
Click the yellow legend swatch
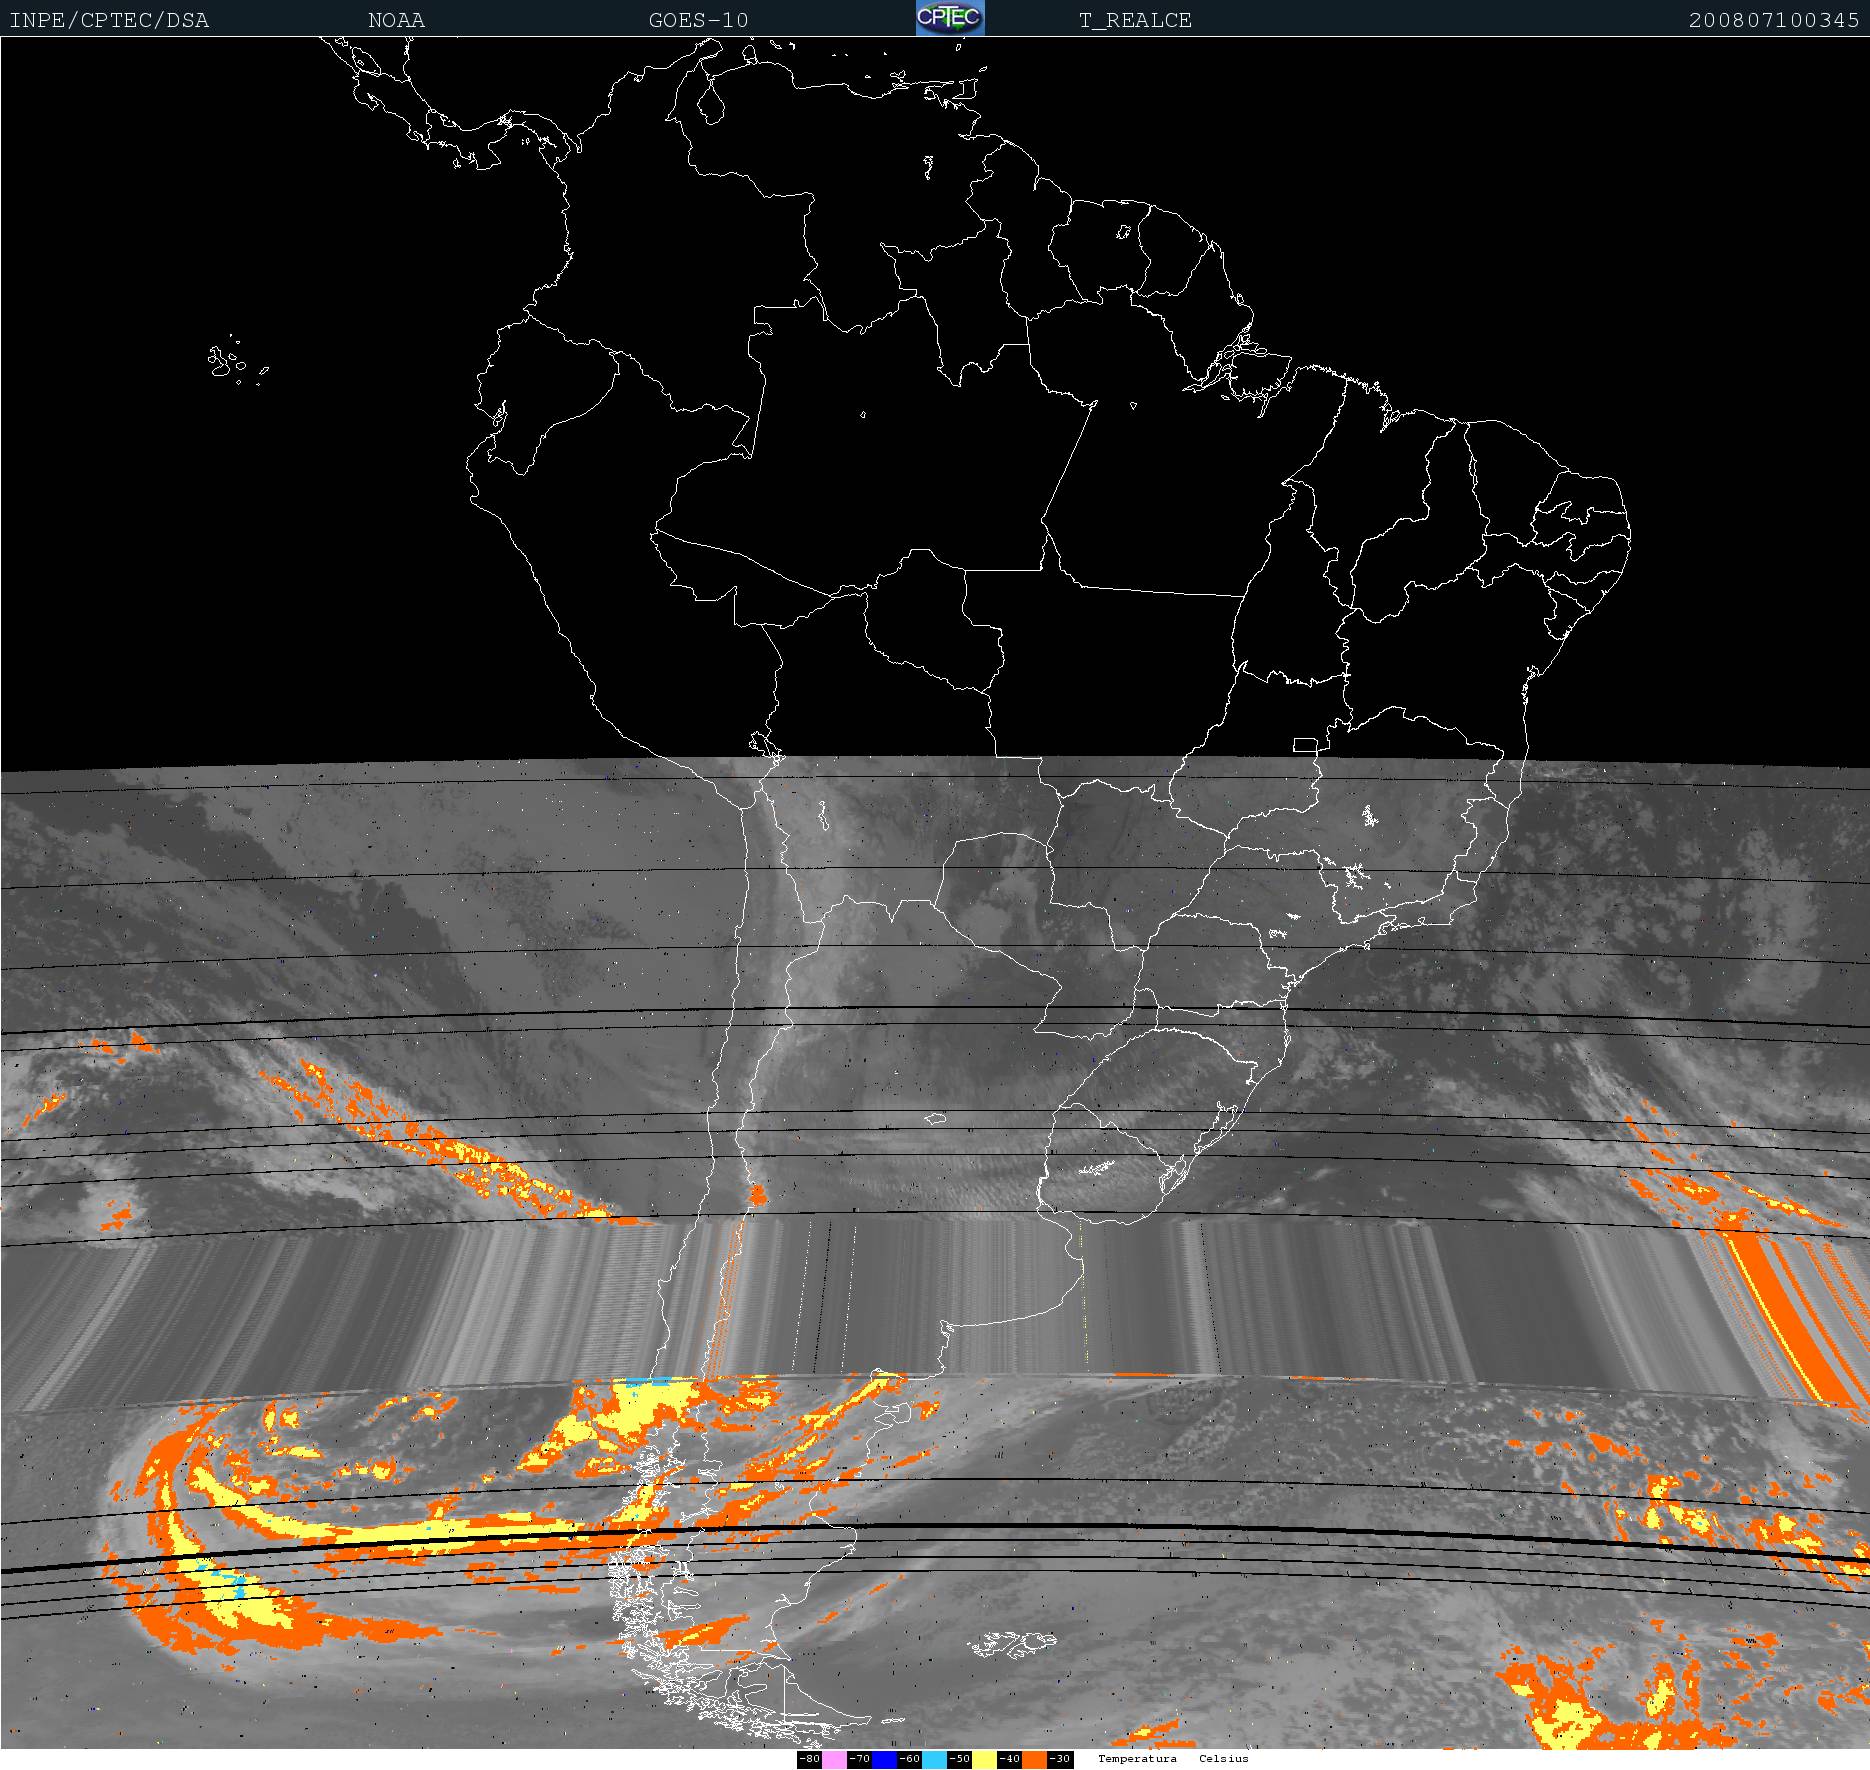point(984,1759)
